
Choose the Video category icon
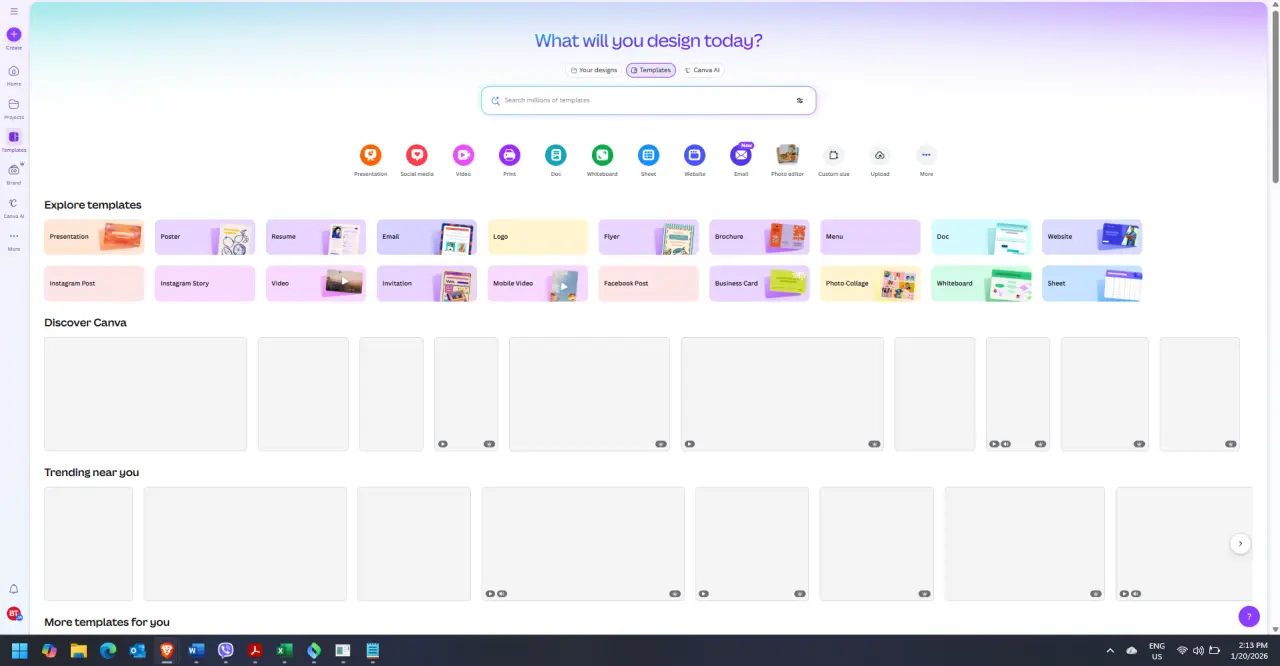coord(463,155)
